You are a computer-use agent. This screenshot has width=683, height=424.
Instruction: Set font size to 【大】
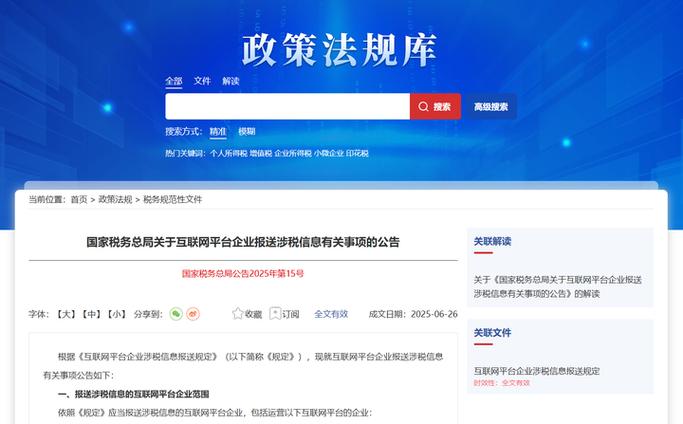pyautogui.click(x=66, y=314)
